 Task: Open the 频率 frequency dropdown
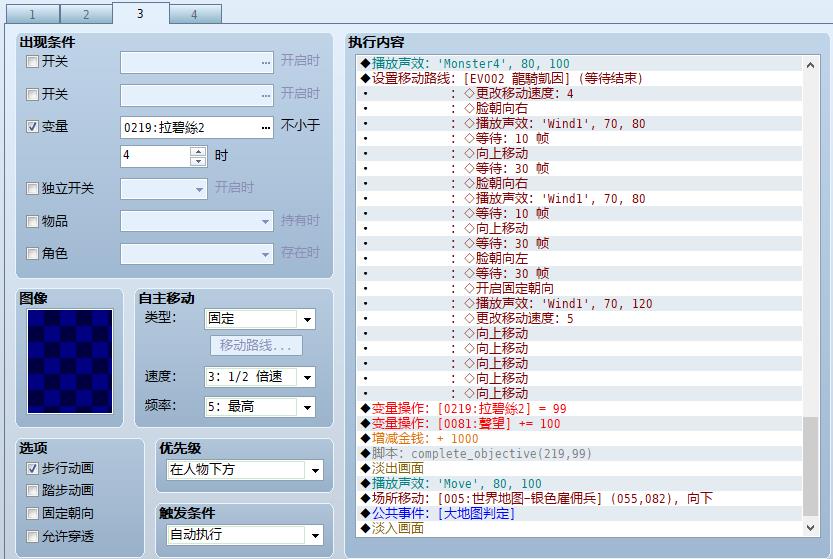pos(307,407)
